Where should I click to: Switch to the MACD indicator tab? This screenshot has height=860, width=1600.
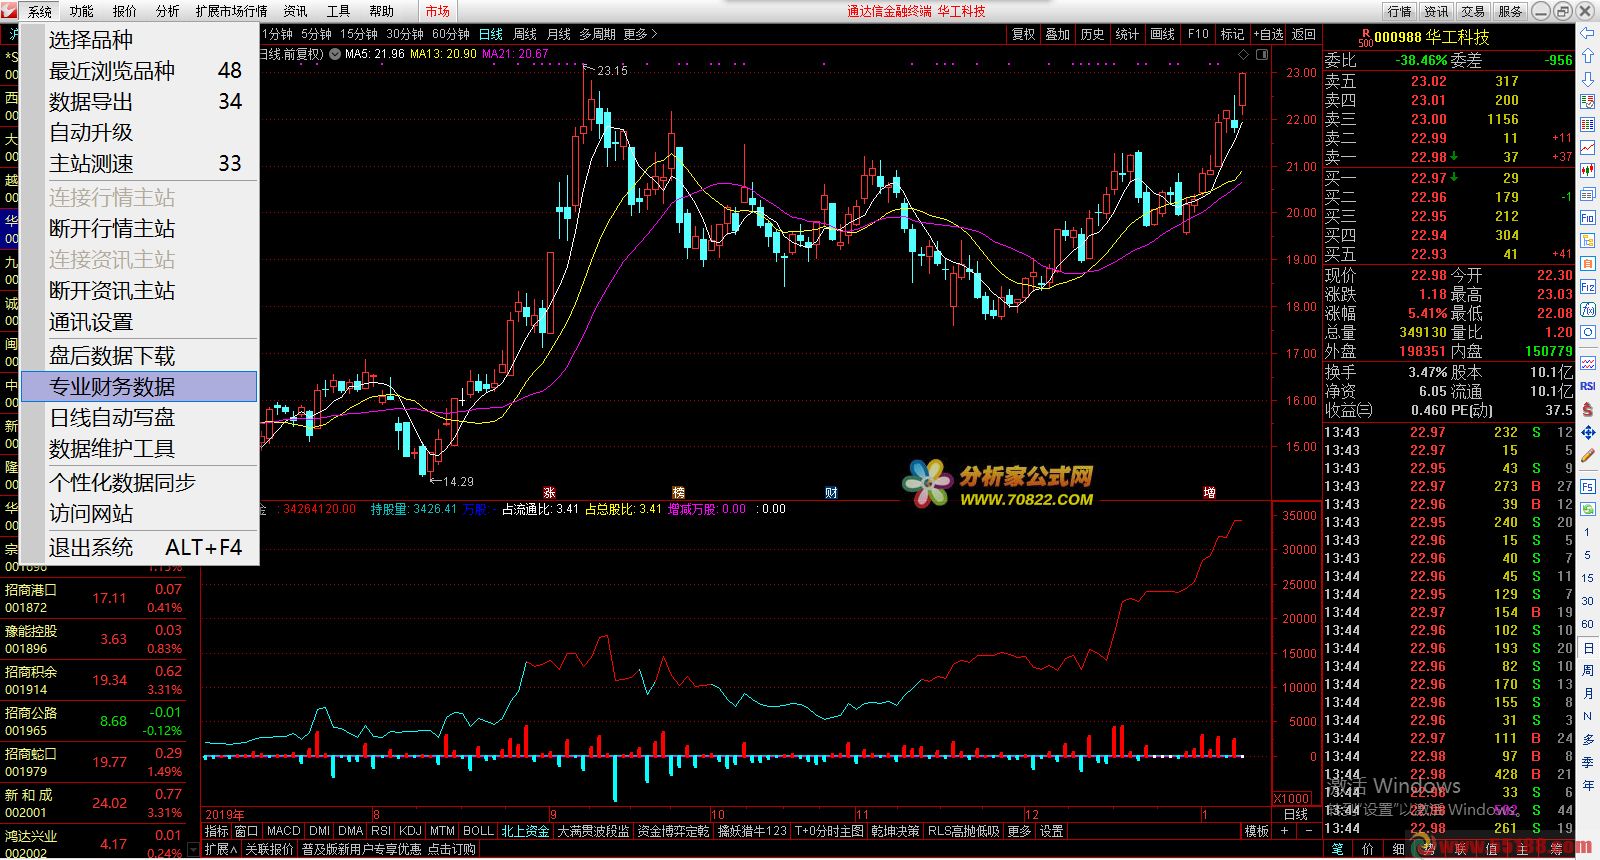283,831
